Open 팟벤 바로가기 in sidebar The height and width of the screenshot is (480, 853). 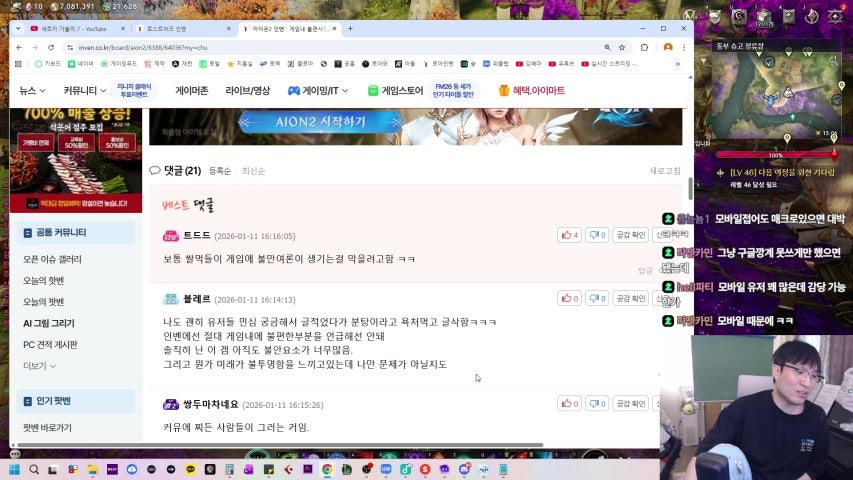point(47,428)
